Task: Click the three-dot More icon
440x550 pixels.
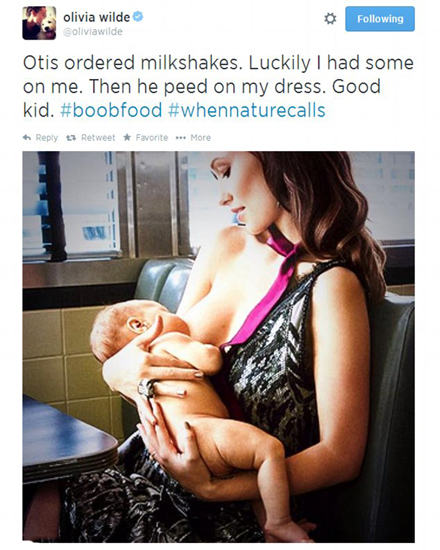Action: [180, 138]
